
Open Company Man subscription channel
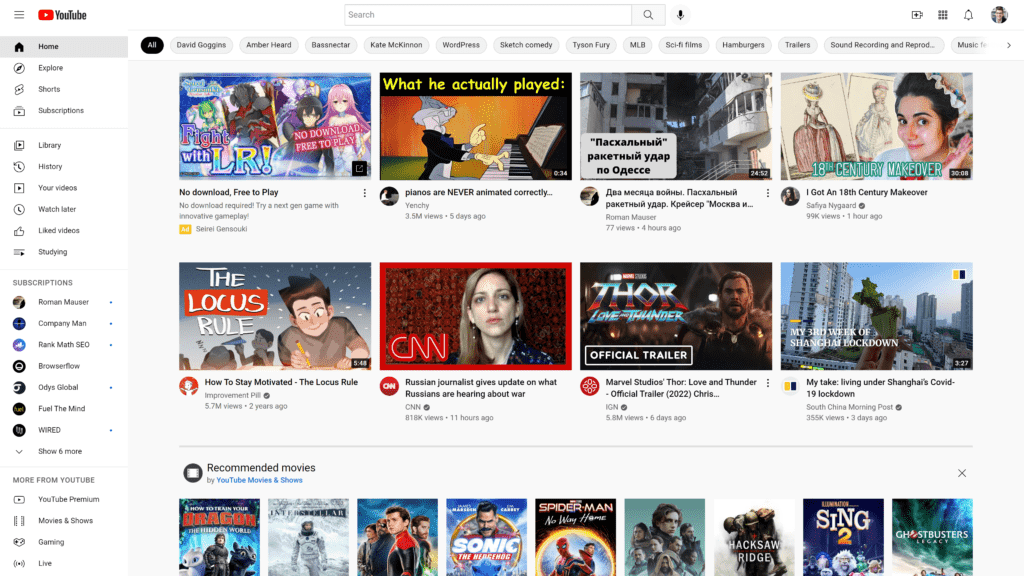[64, 323]
